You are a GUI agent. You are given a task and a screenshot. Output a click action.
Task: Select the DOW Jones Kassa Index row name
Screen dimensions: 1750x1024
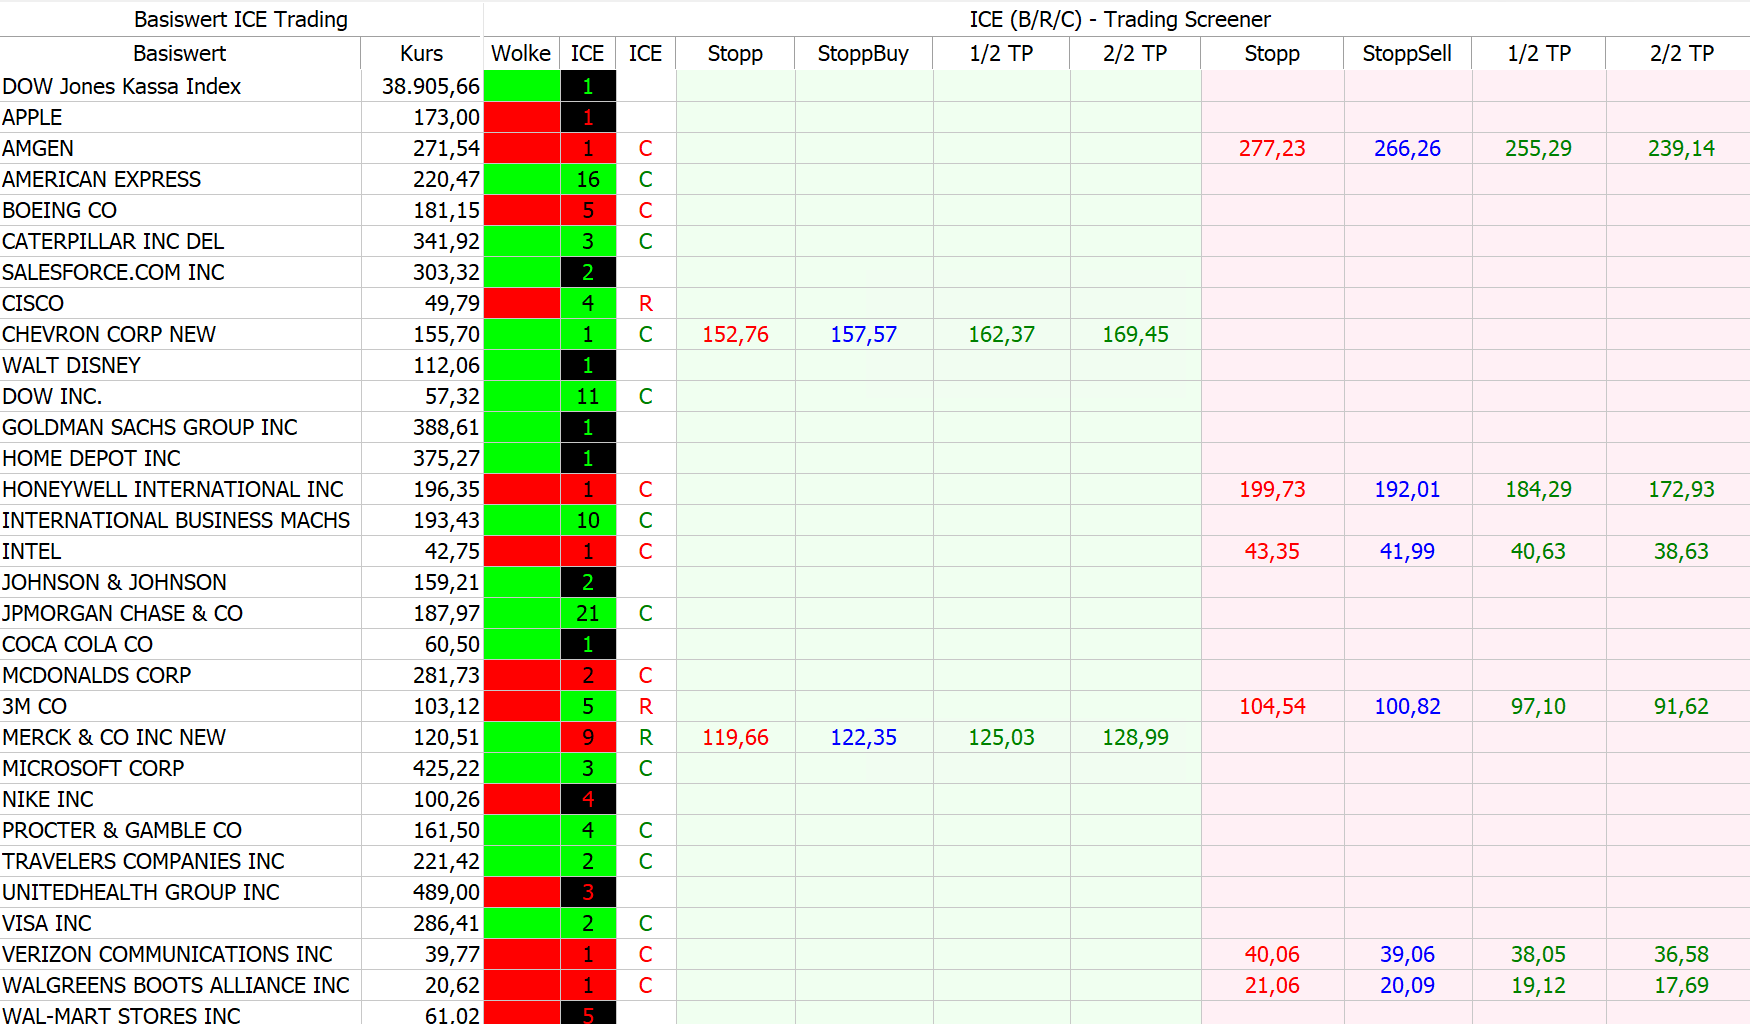(x=122, y=86)
